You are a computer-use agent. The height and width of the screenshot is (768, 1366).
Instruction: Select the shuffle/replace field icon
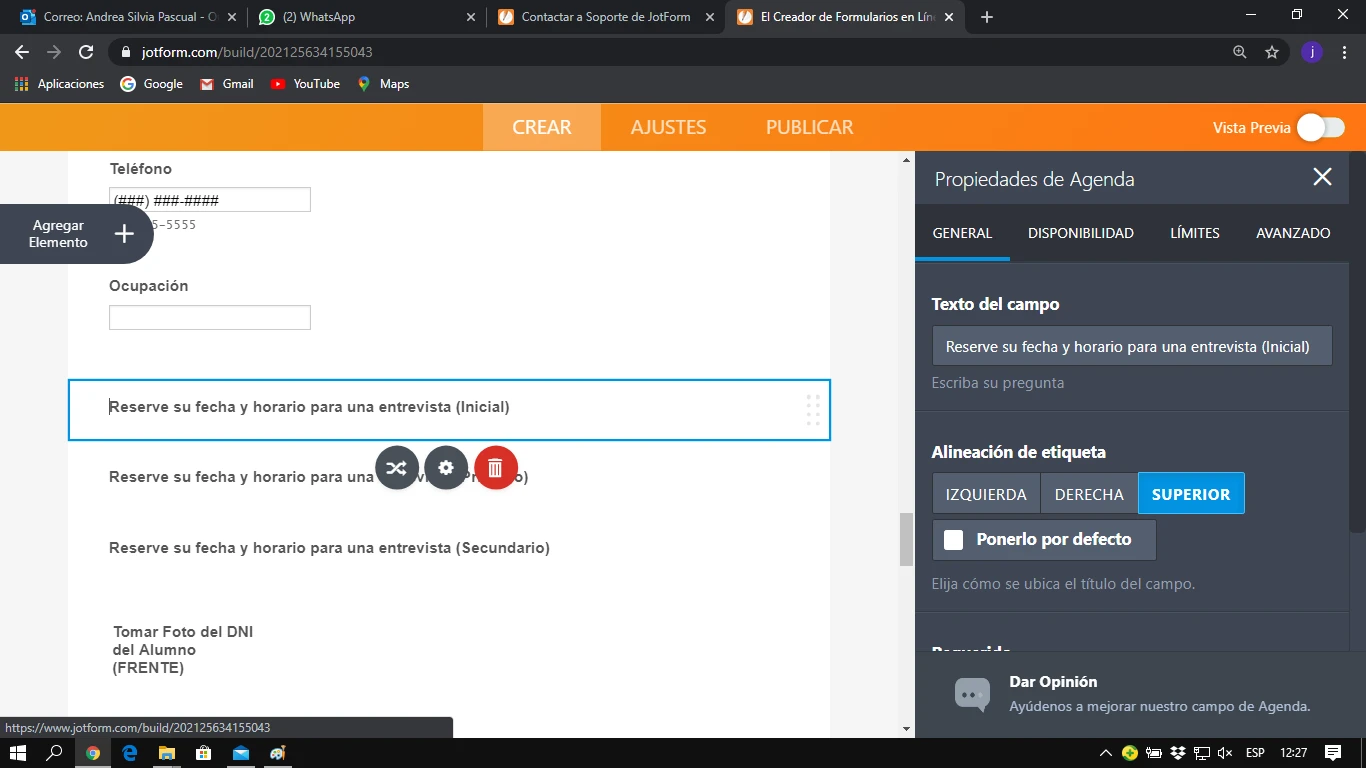(x=397, y=467)
